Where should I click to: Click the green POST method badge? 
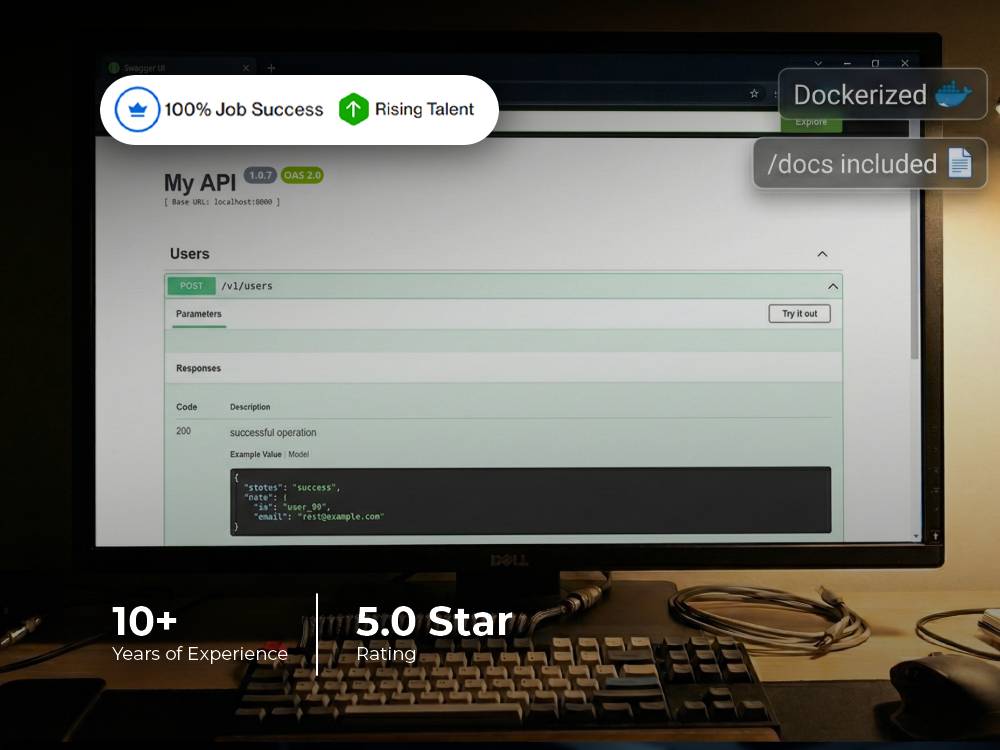pos(191,286)
